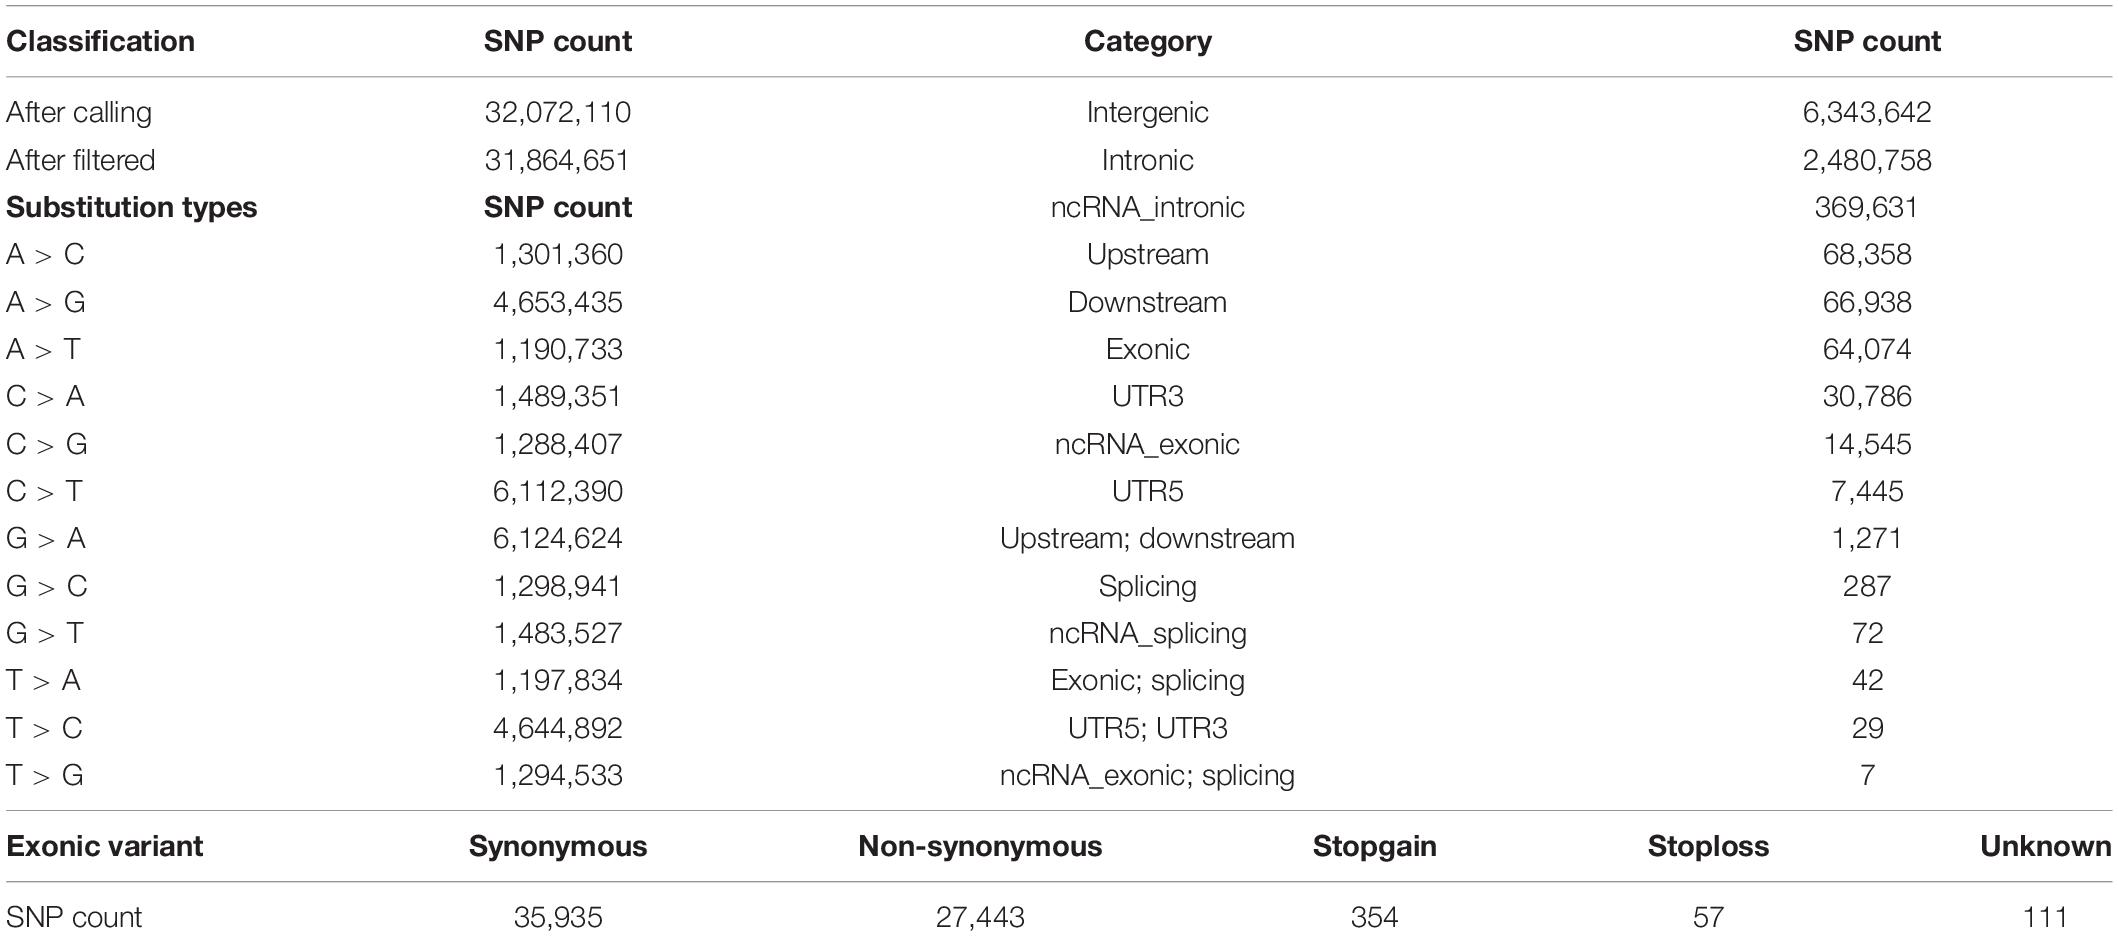Click the After calling count 32,072,110
The width and height of the screenshot is (2118, 936).
tap(558, 112)
